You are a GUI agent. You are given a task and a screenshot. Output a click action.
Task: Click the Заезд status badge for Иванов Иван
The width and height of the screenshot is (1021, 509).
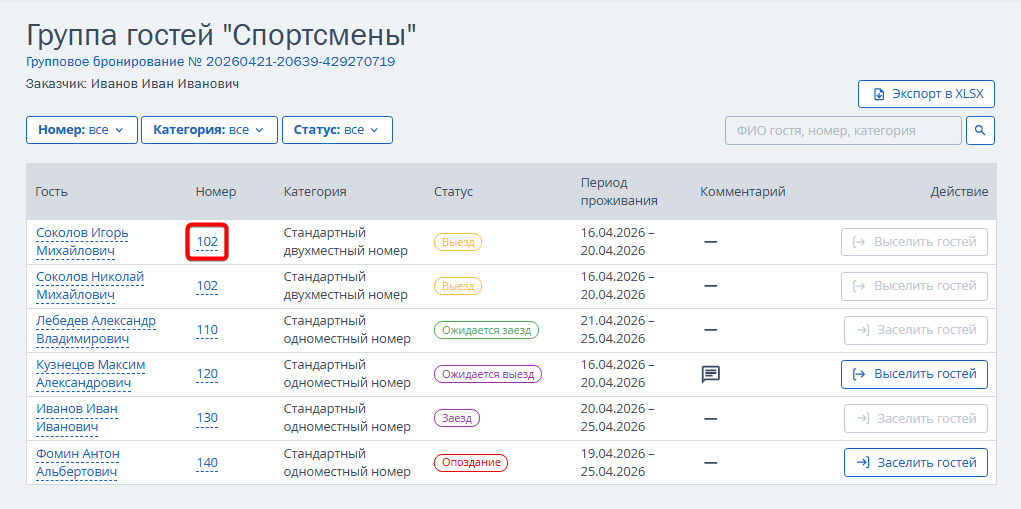456,418
